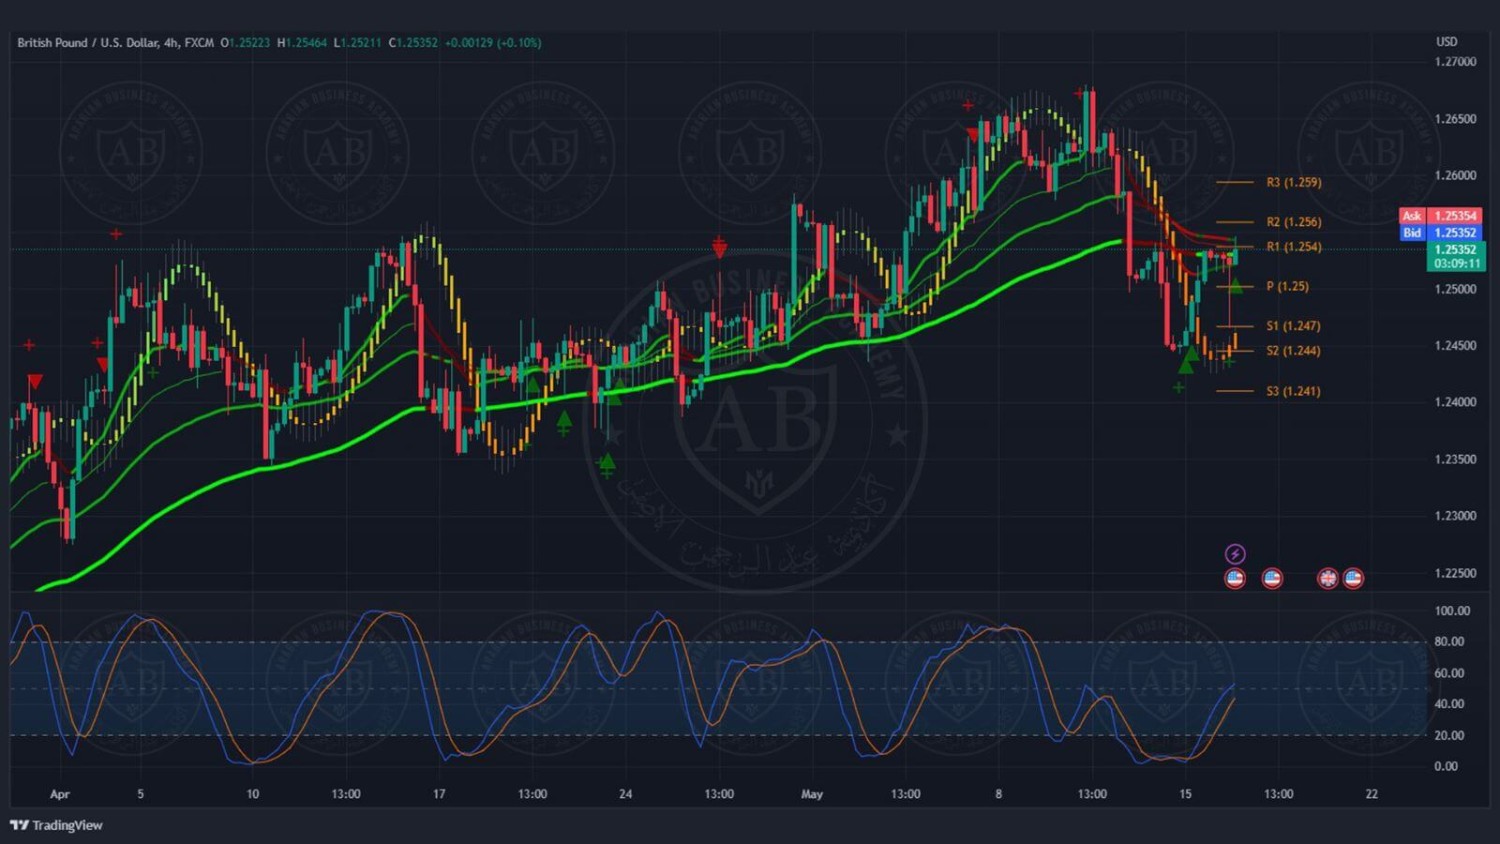This screenshot has height=844, width=1500.
Task: Click the 0.00 oscillator scale label
Action: 1446,766
